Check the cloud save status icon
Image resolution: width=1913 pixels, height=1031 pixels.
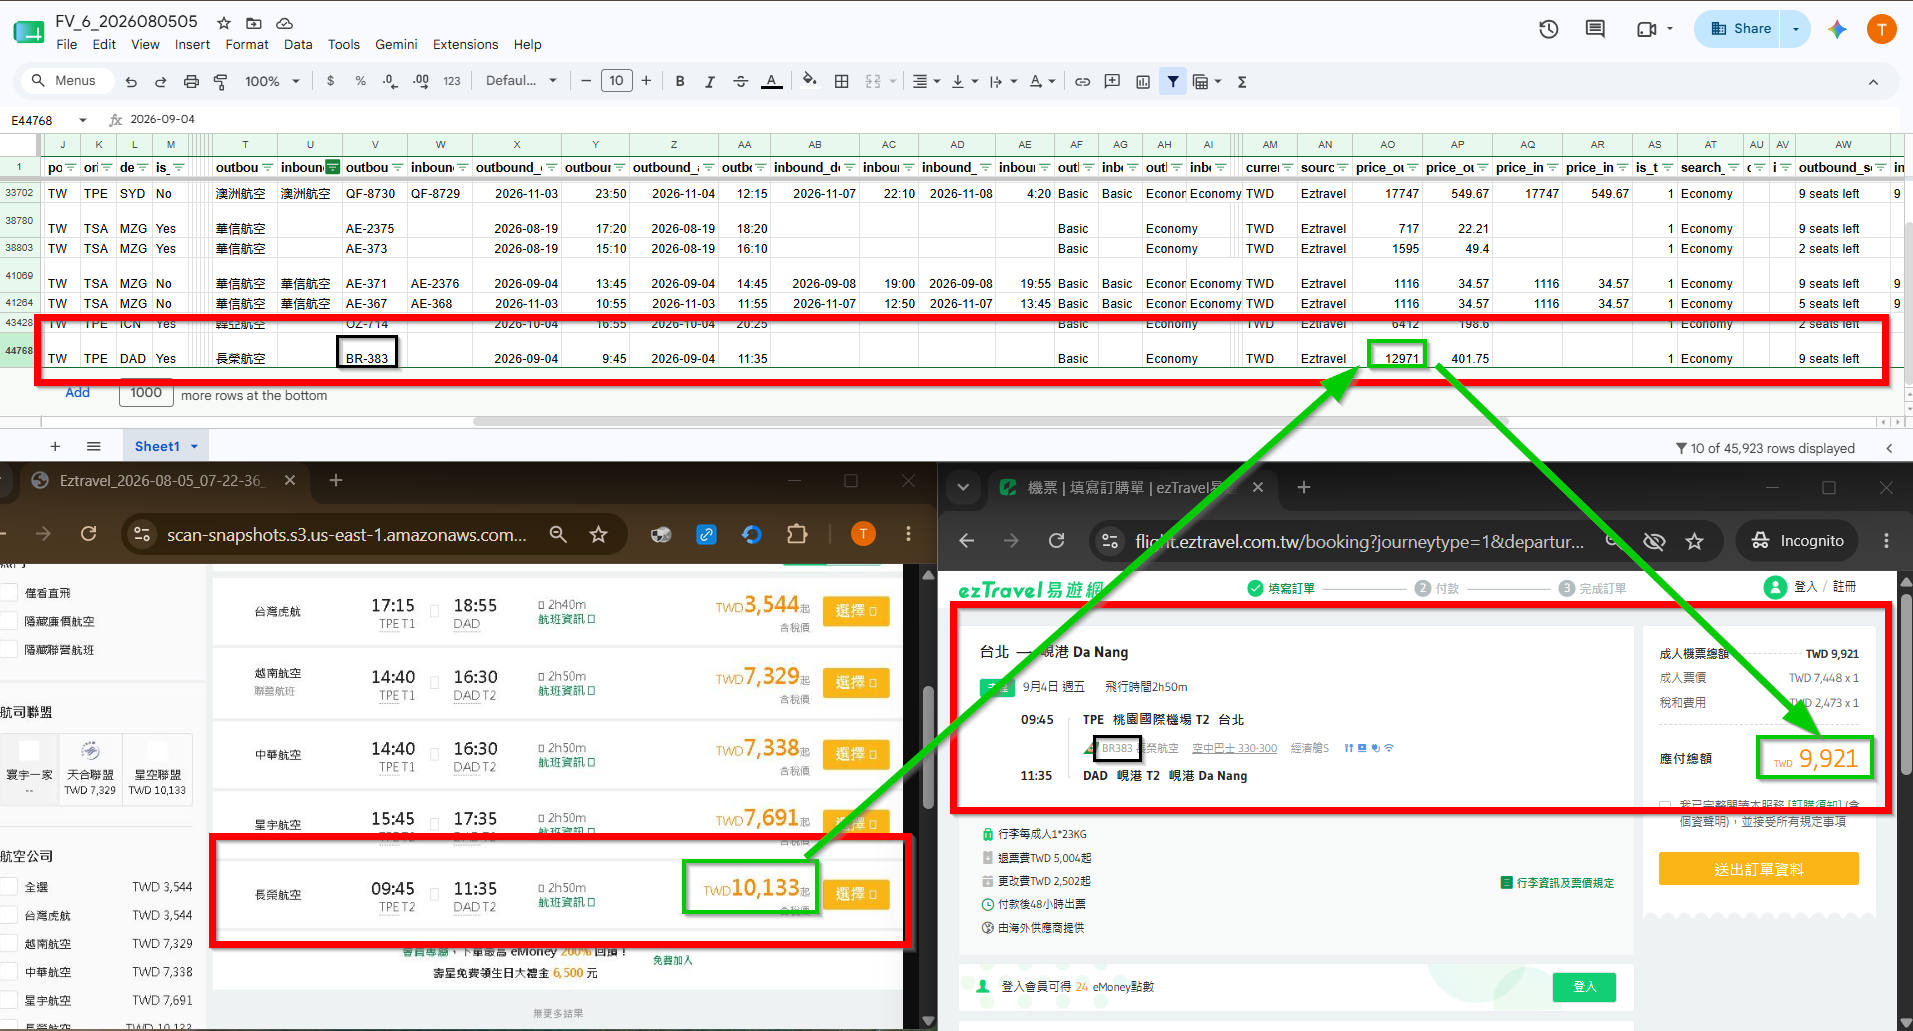click(284, 23)
